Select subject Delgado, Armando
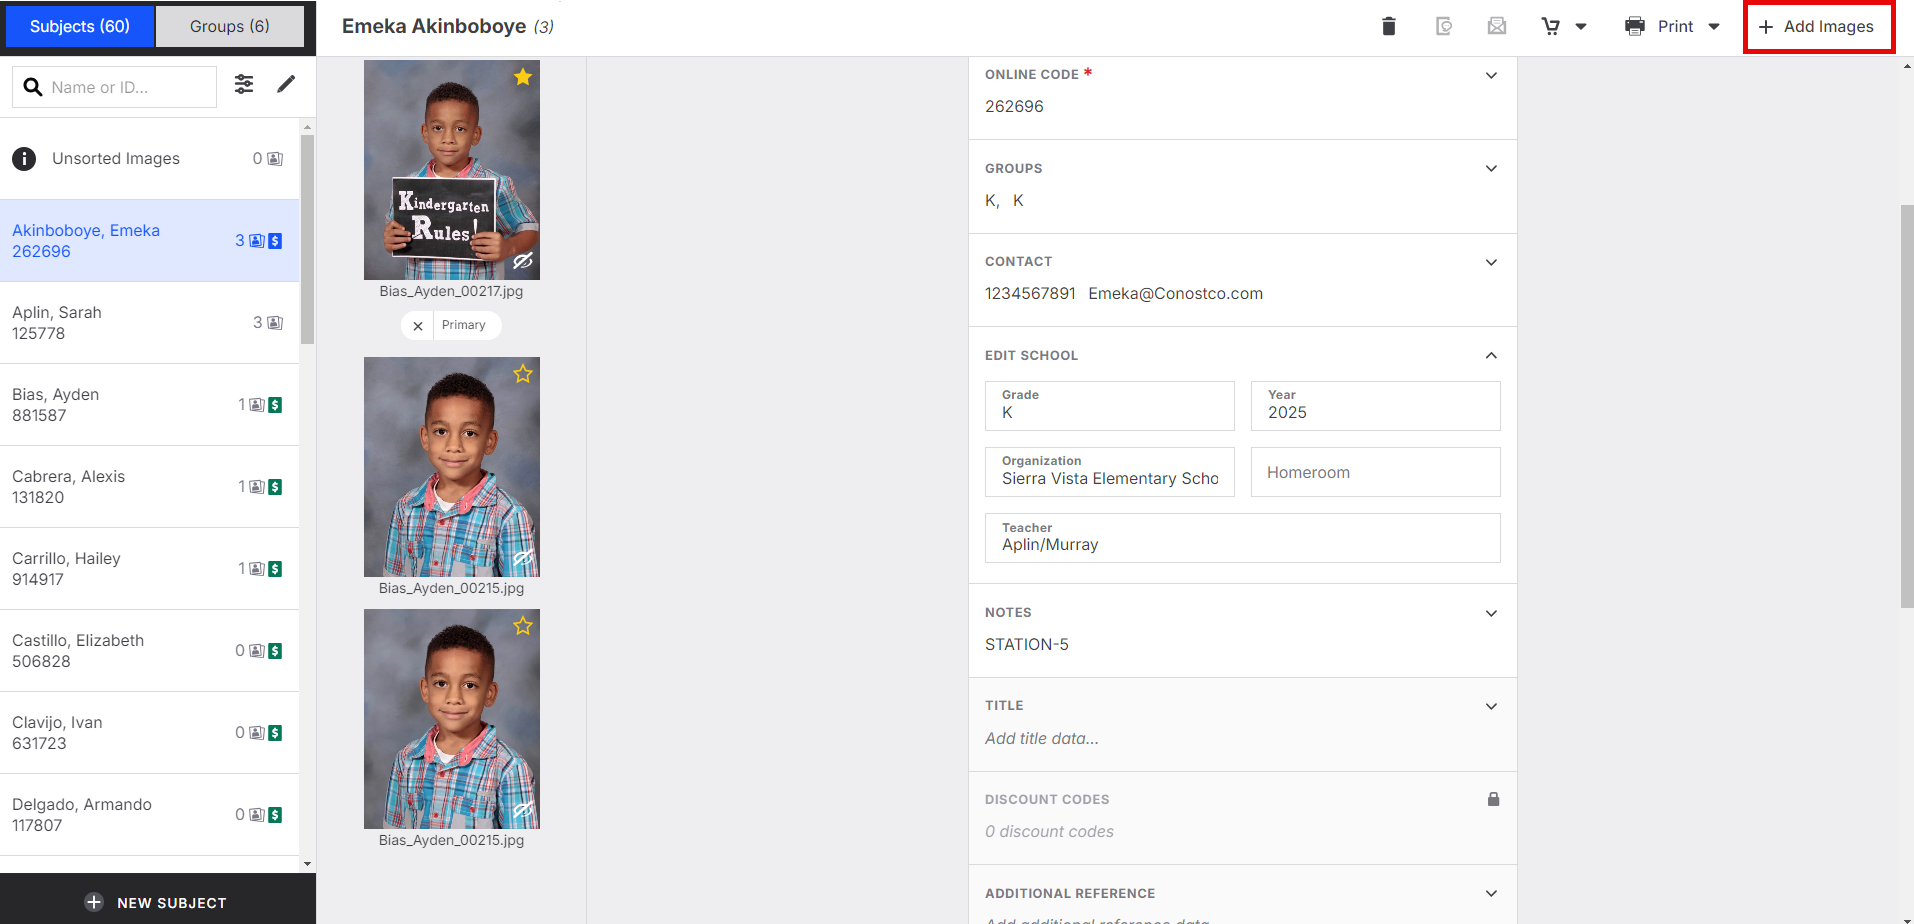 tap(149, 815)
